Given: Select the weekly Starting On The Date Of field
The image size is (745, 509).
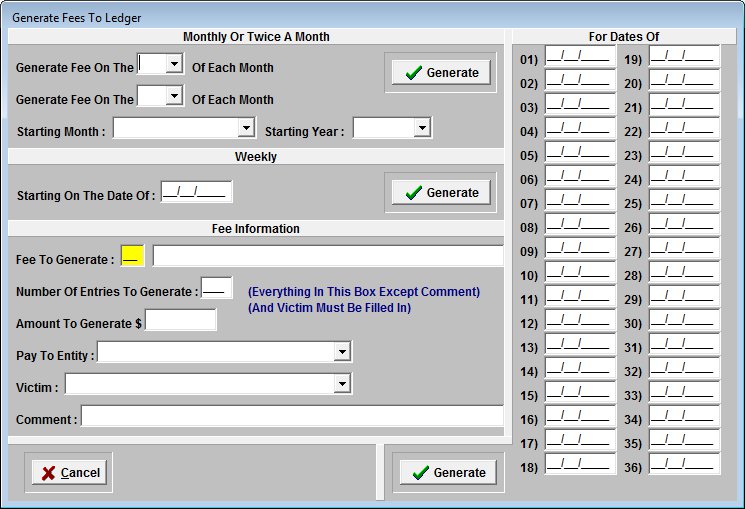Looking at the screenshot, I should [x=196, y=193].
